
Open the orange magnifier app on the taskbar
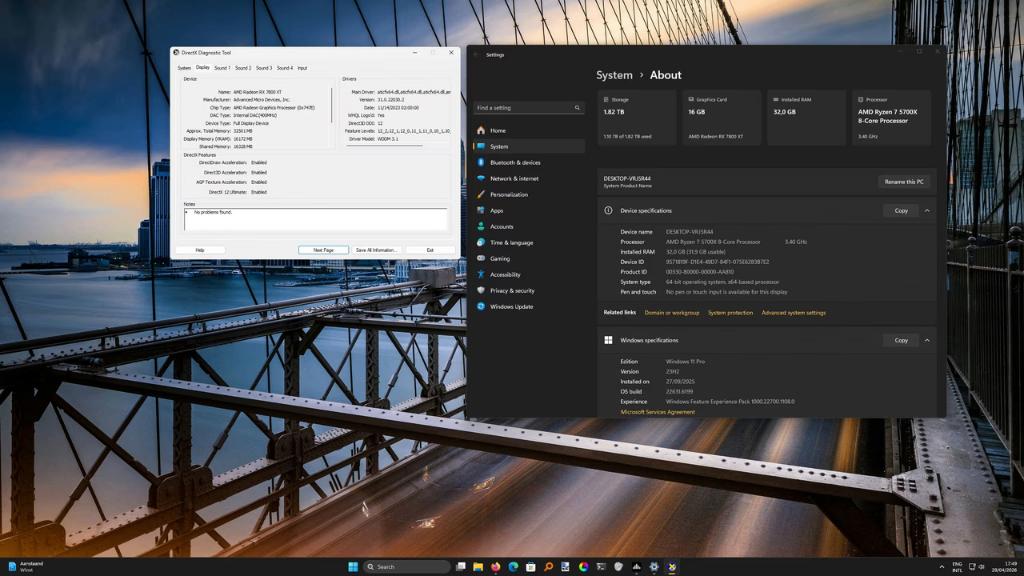[x=549, y=567]
